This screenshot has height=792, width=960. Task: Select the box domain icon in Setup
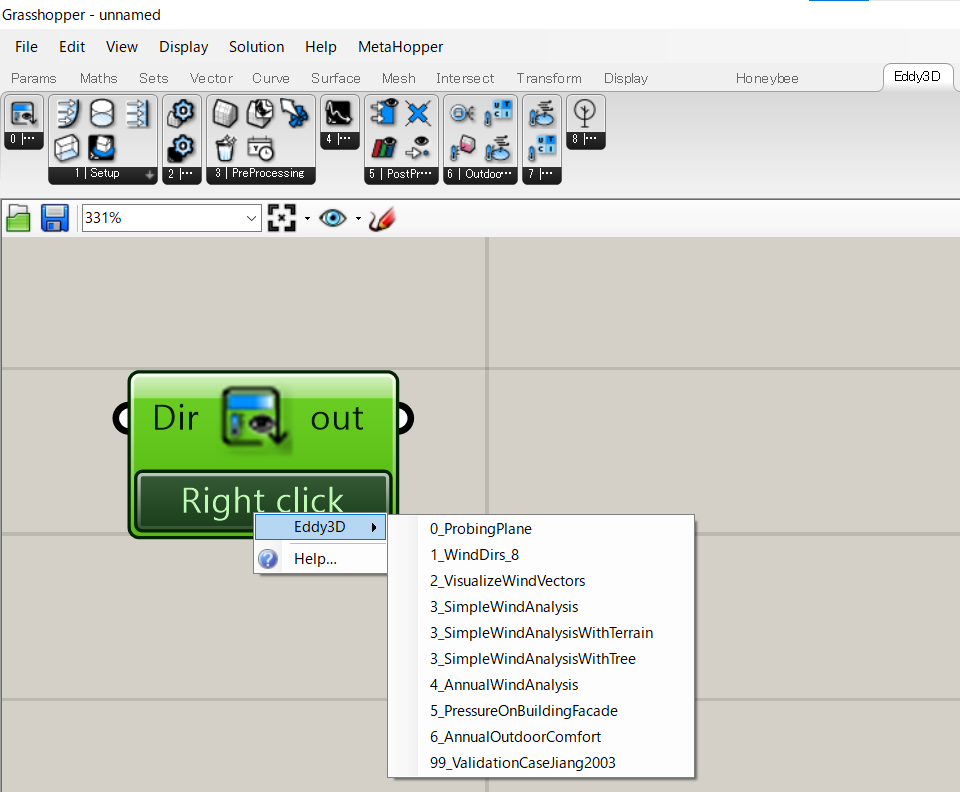(67, 148)
